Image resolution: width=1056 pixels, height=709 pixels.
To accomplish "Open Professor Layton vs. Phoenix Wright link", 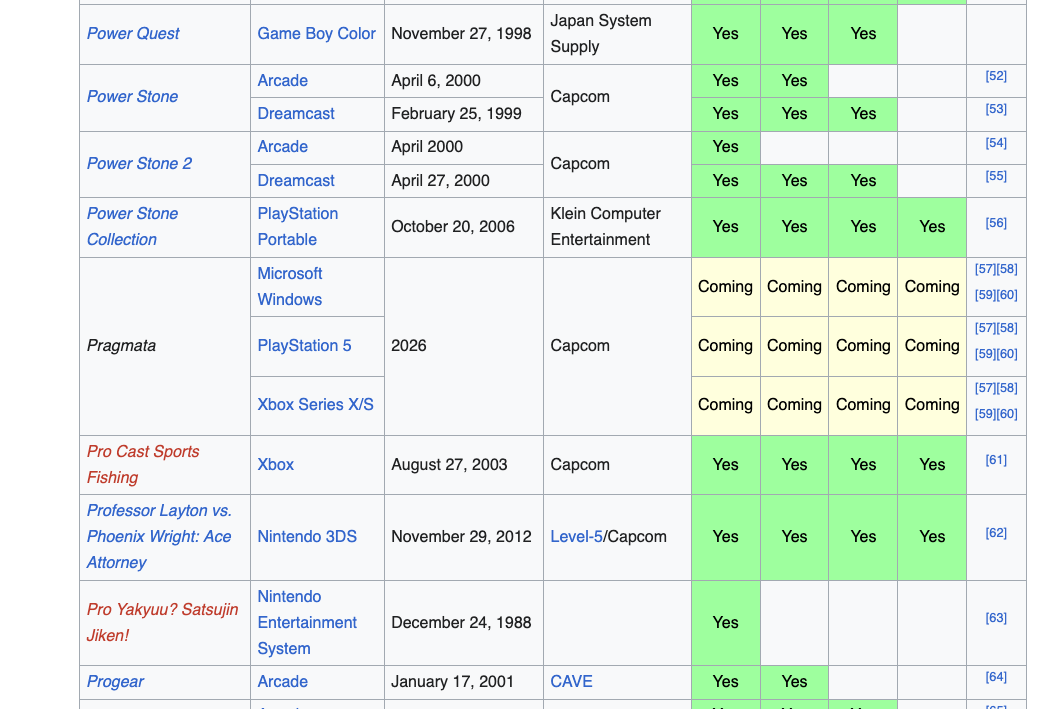I will [159, 537].
